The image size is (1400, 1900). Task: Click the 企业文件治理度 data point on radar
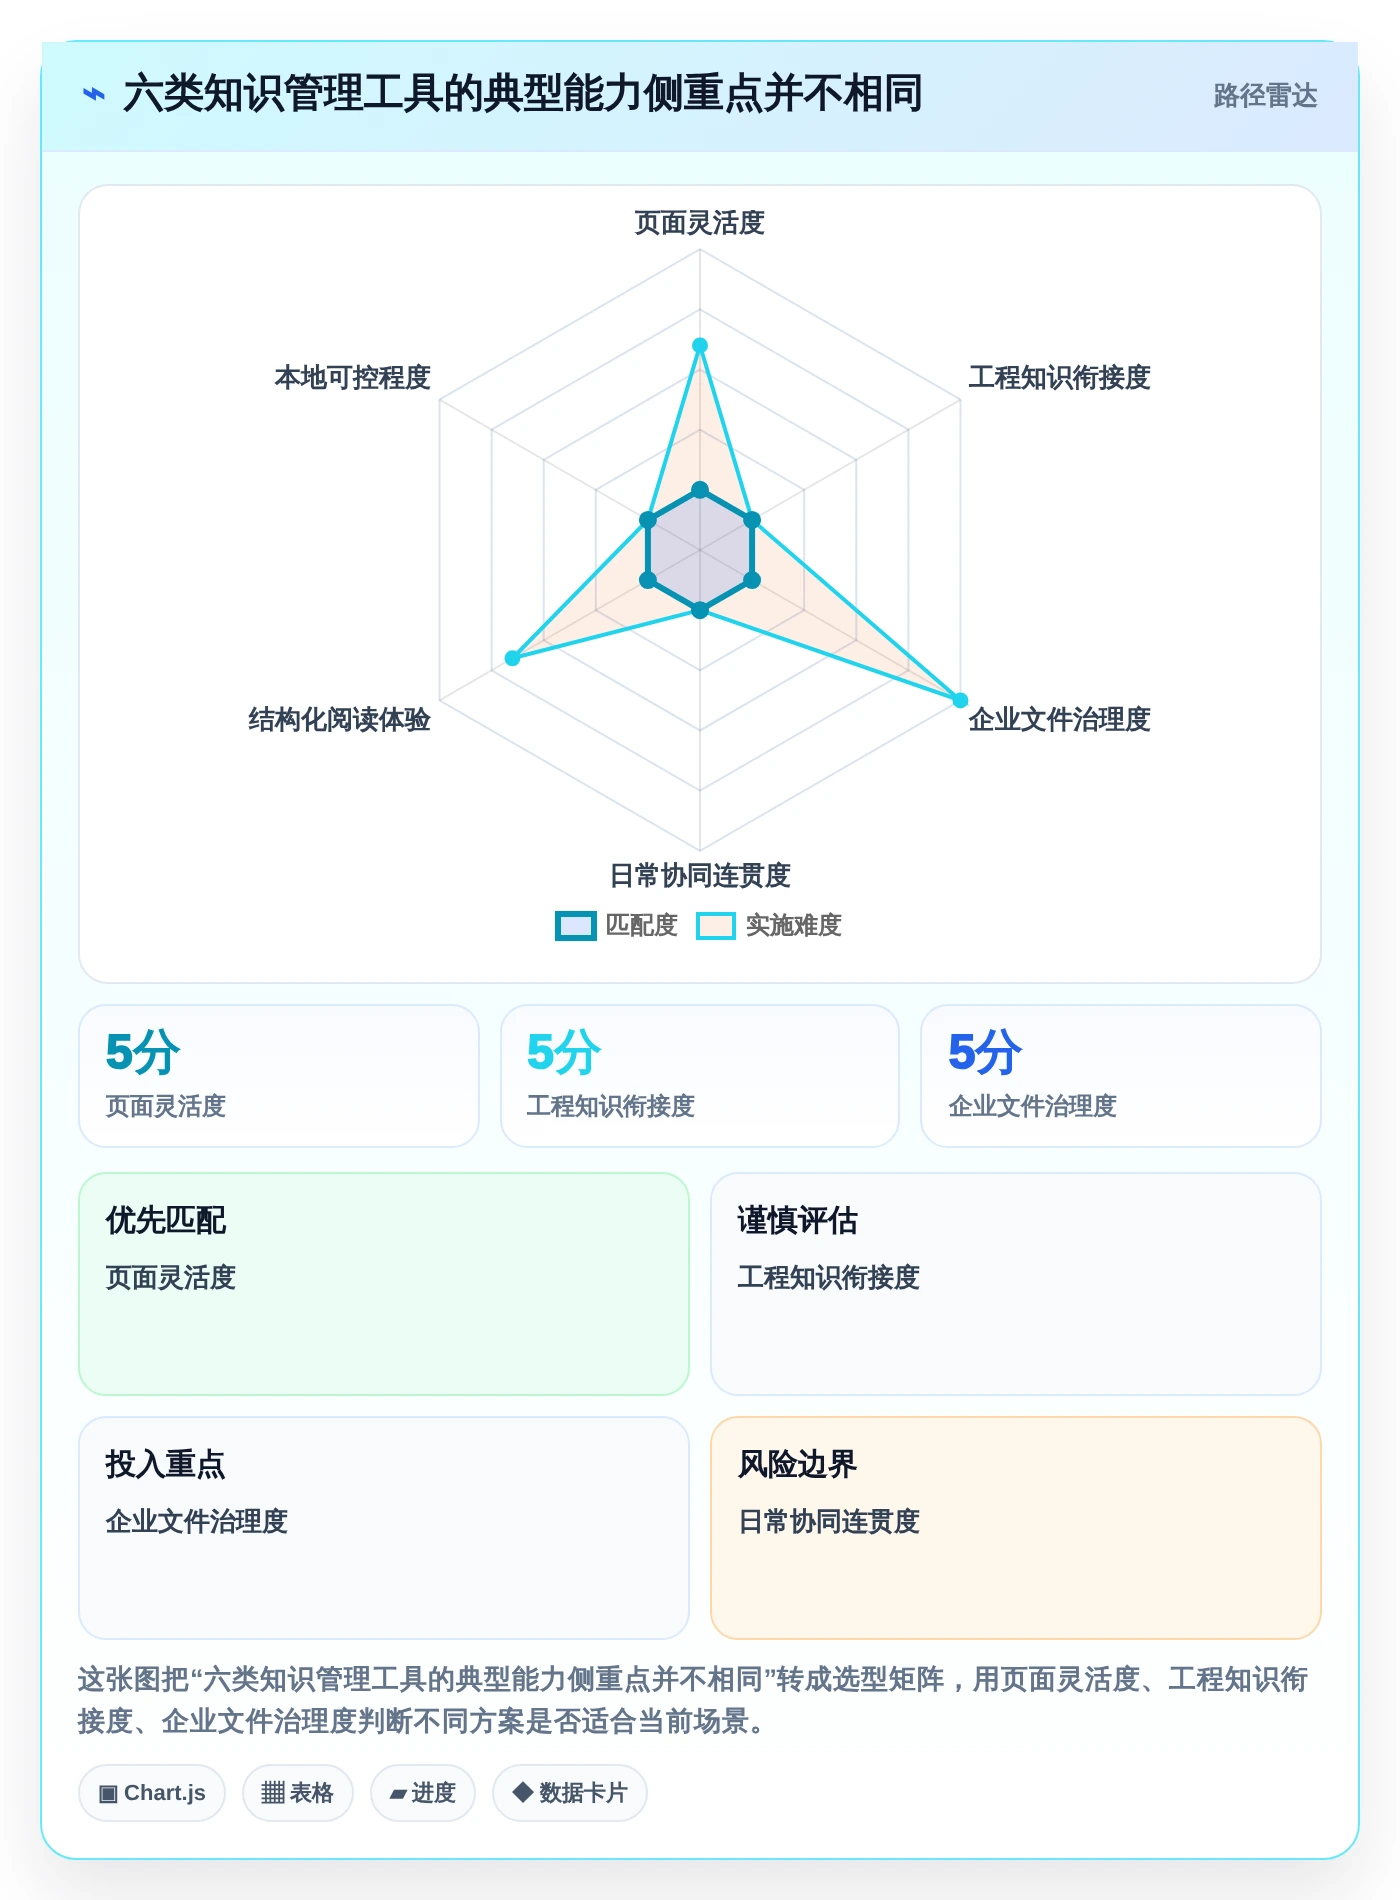960,700
